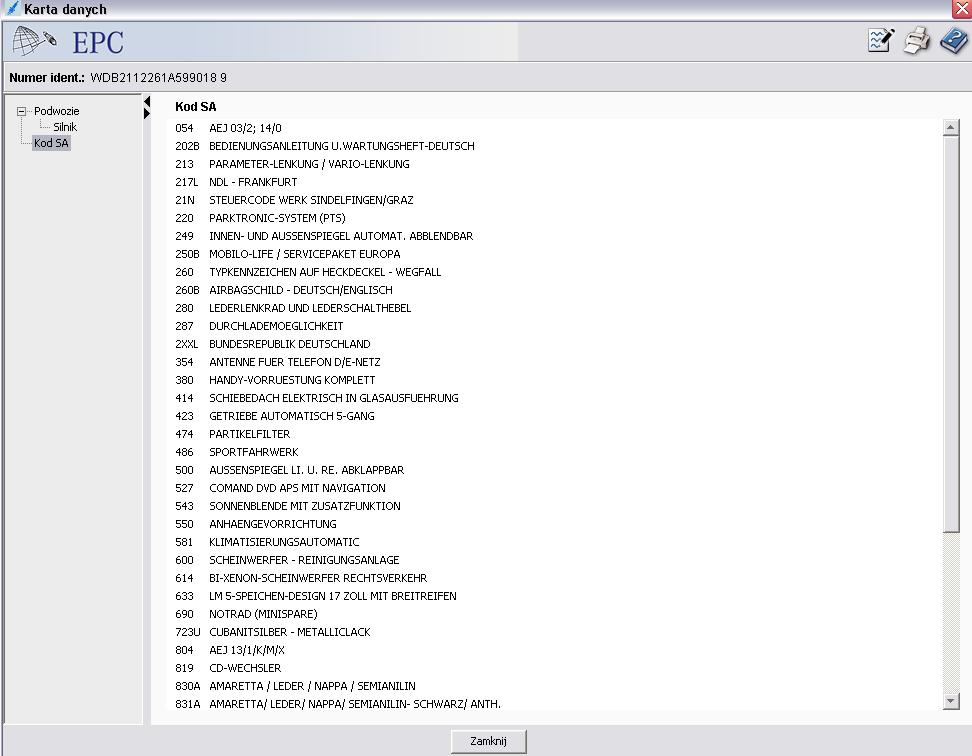Select the Silnik tree item
Image resolution: width=972 pixels, height=756 pixels.
(x=65, y=127)
